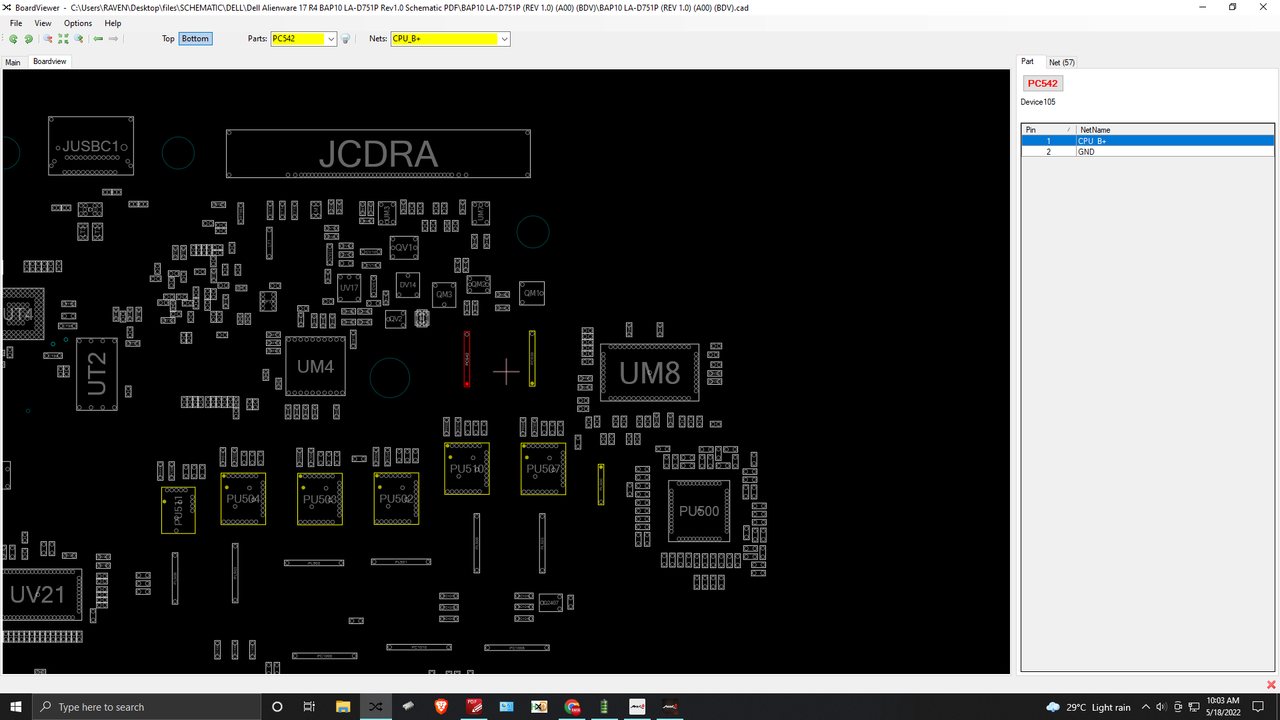Screen dimensions: 1280x720
Task: Open the clock showing 10:03 AM
Action: pos(1224,707)
